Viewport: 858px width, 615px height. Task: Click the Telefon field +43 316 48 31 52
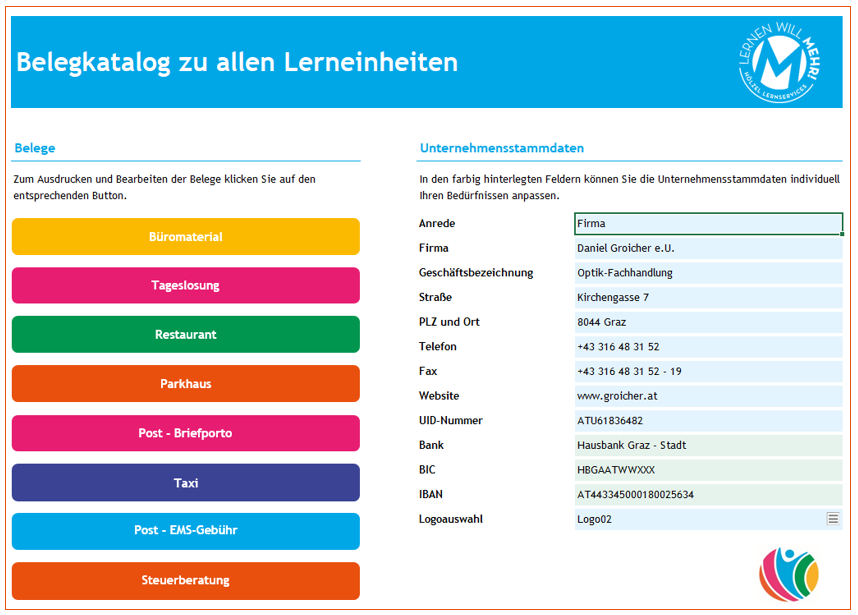tap(708, 346)
